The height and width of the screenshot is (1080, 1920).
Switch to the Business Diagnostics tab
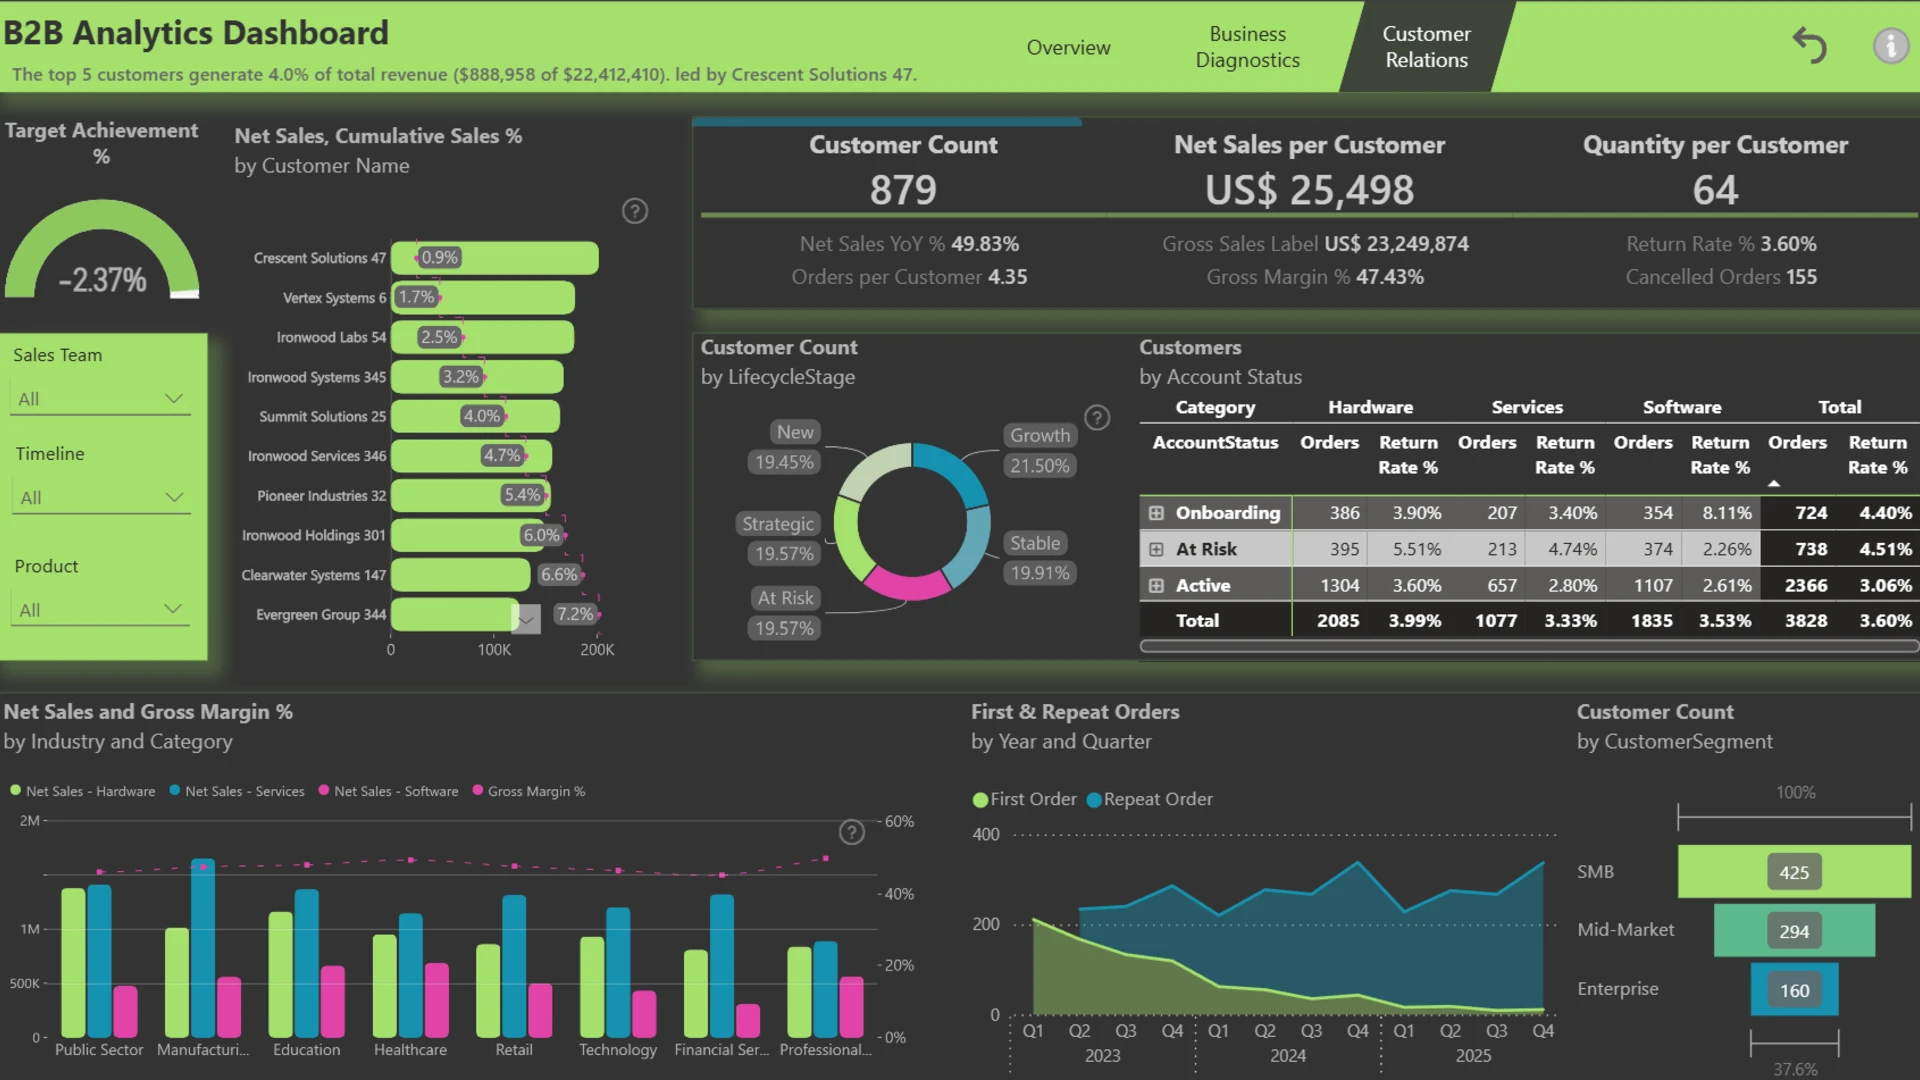point(1247,47)
